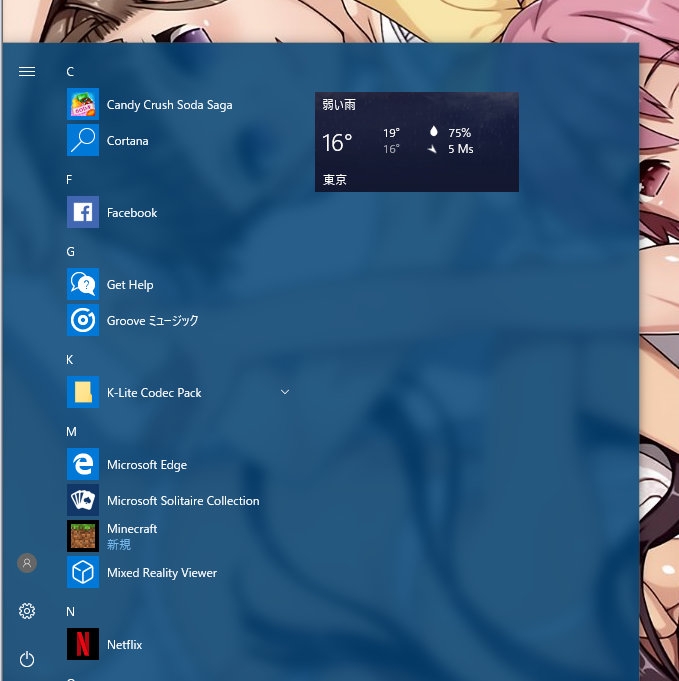Open Microsoft Solitaire Collection label
The height and width of the screenshot is (681, 679).
coord(183,501)
